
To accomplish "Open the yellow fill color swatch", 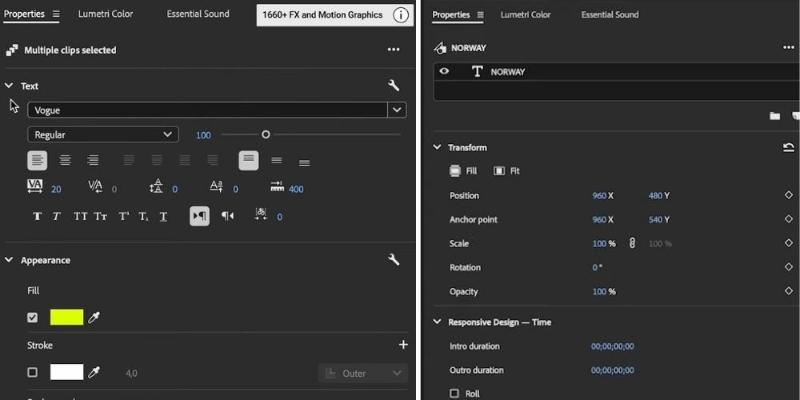I will (67, 317).
